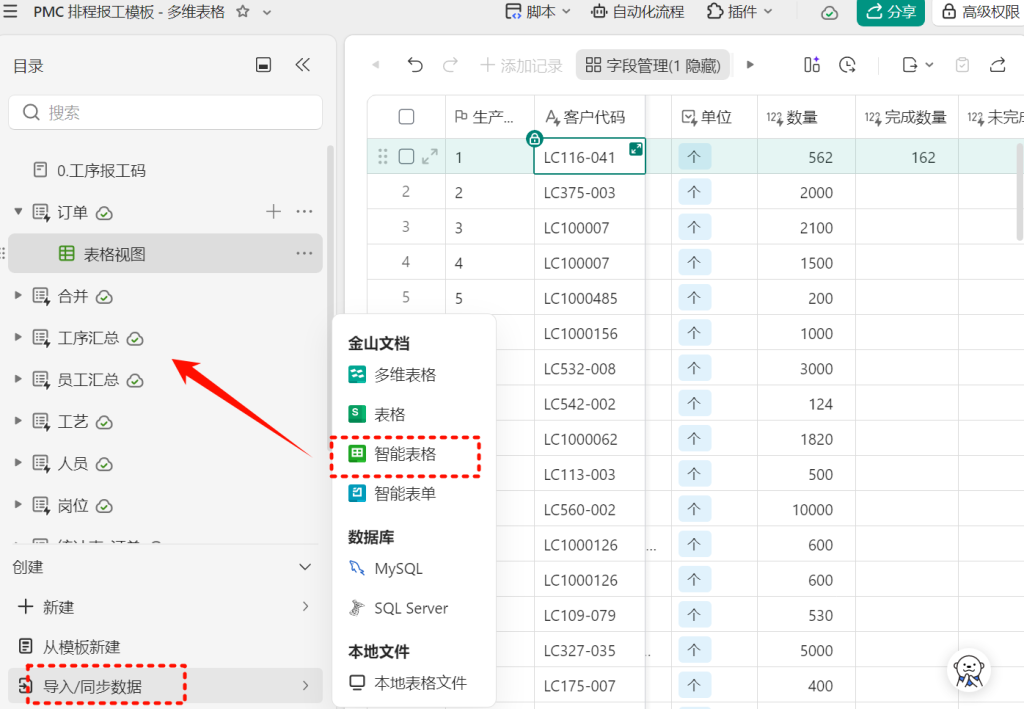Image resolution: width=1024 pixels, height=709 pixels.
Task: Click unit tag in LC1000485 row
Action: [x=694, y=298]
